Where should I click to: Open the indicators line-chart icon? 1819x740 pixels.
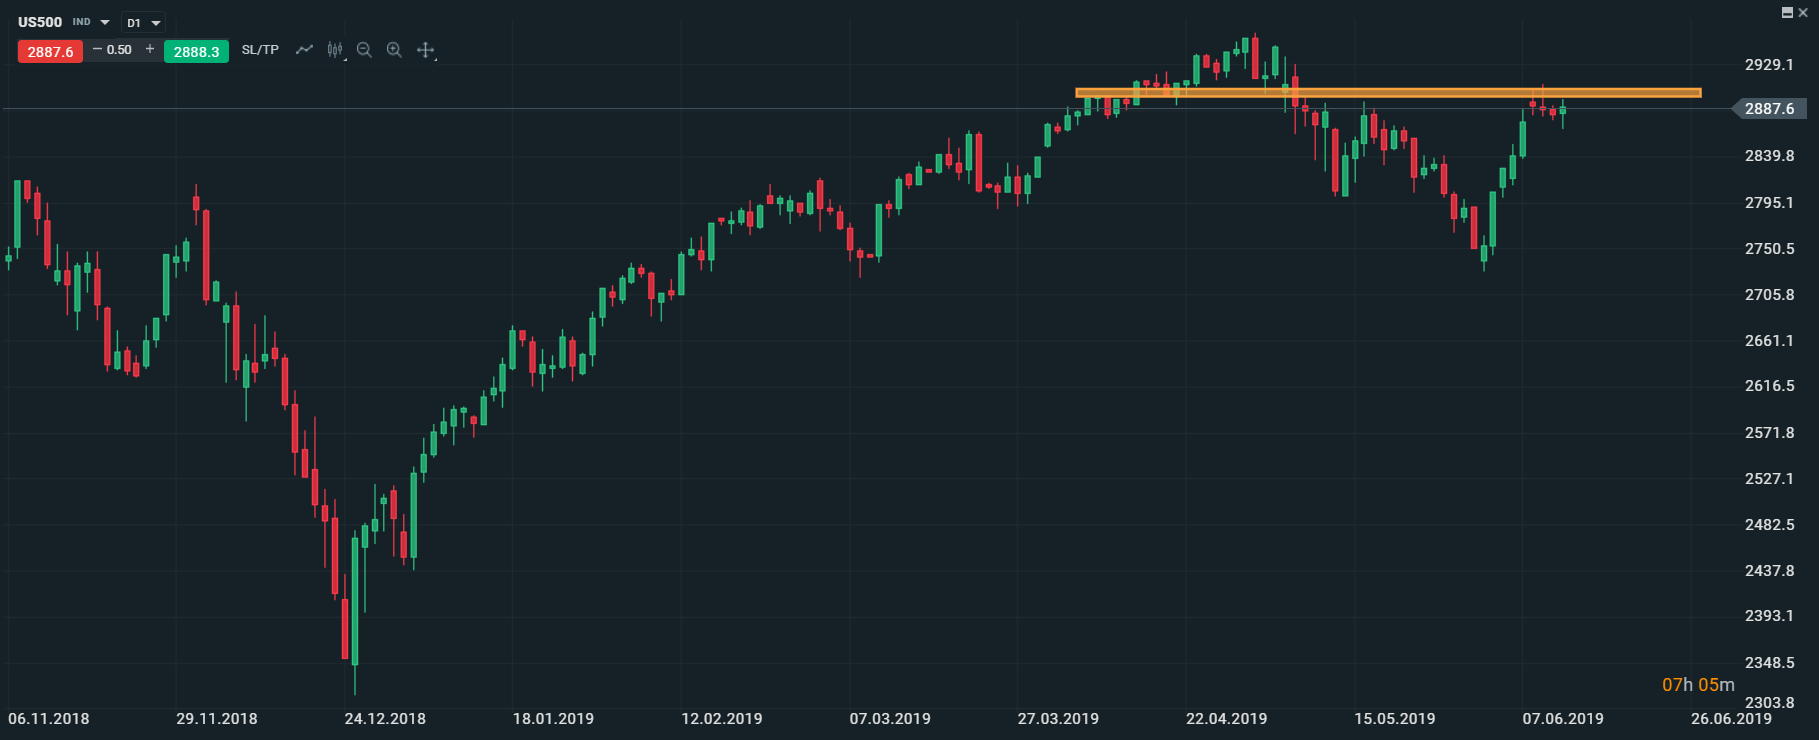pyautogui.click(x=304, y=50)
